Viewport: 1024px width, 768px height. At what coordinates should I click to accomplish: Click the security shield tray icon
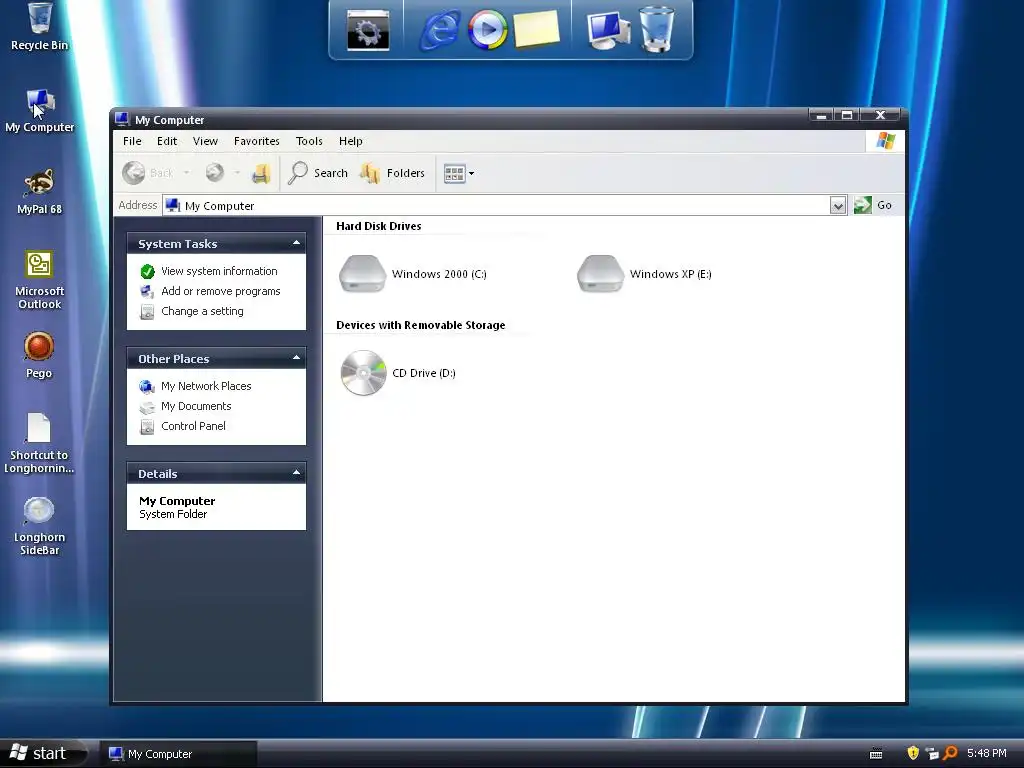point(913,753)
